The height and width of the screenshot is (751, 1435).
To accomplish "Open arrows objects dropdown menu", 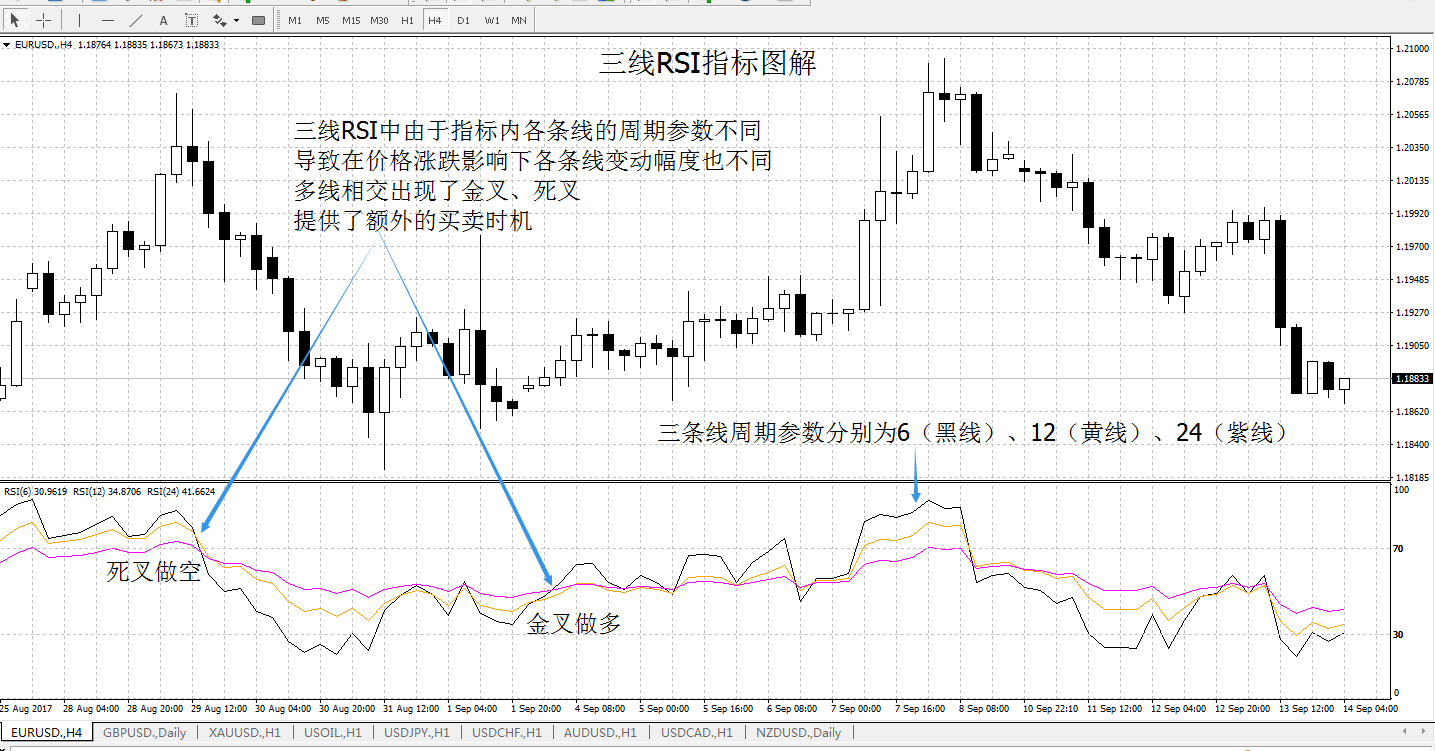I will pyautogui.click(x=236, y=20).
